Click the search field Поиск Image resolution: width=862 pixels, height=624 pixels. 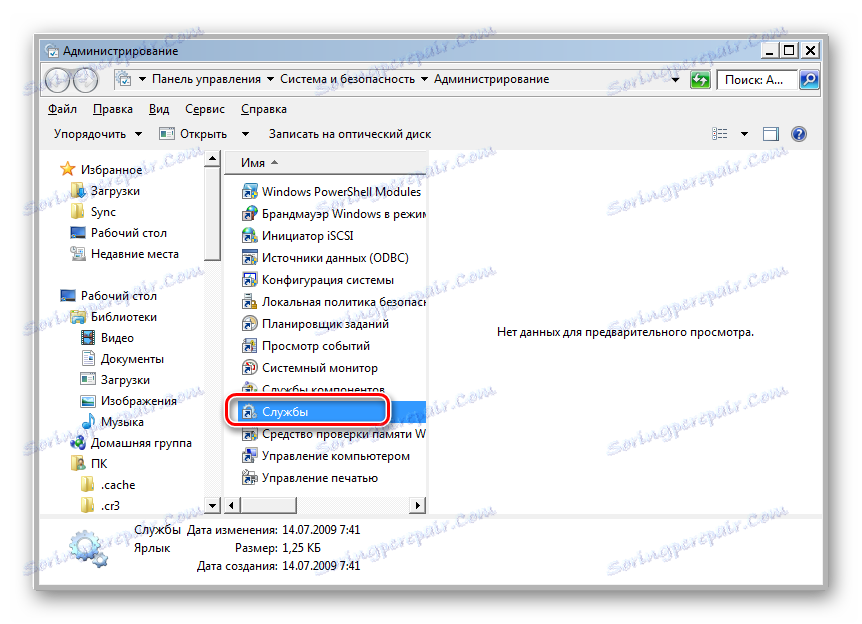(x=756, y=80)
